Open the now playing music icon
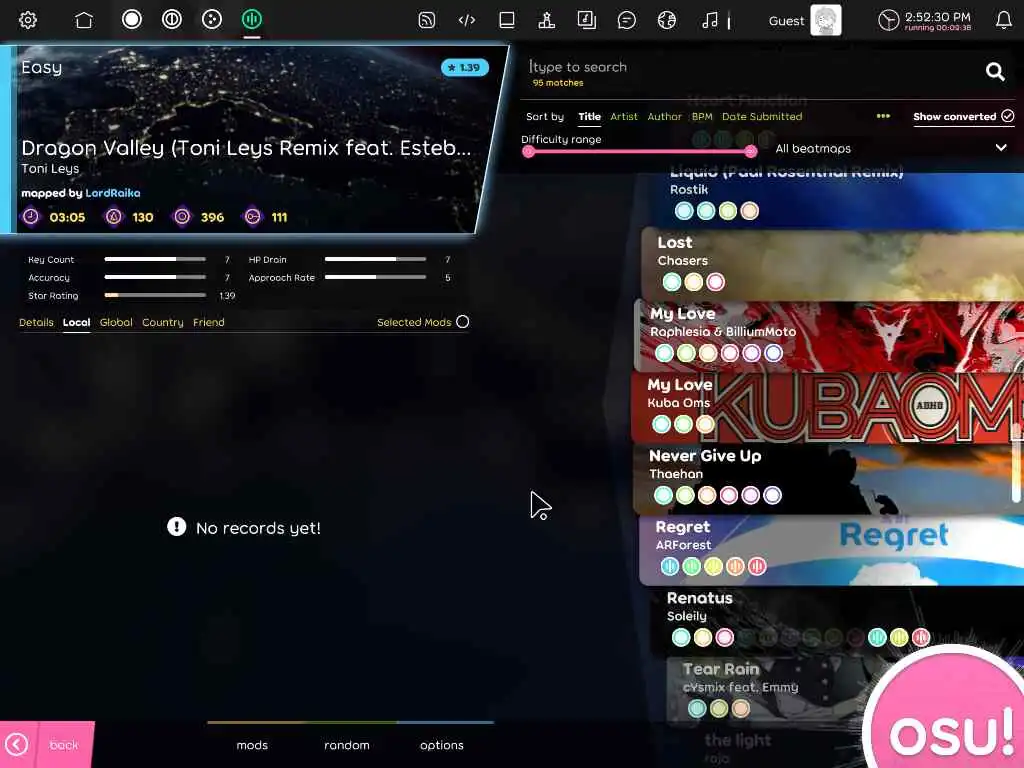Viewport: 1024px width, 768px height. pos(710,20)
